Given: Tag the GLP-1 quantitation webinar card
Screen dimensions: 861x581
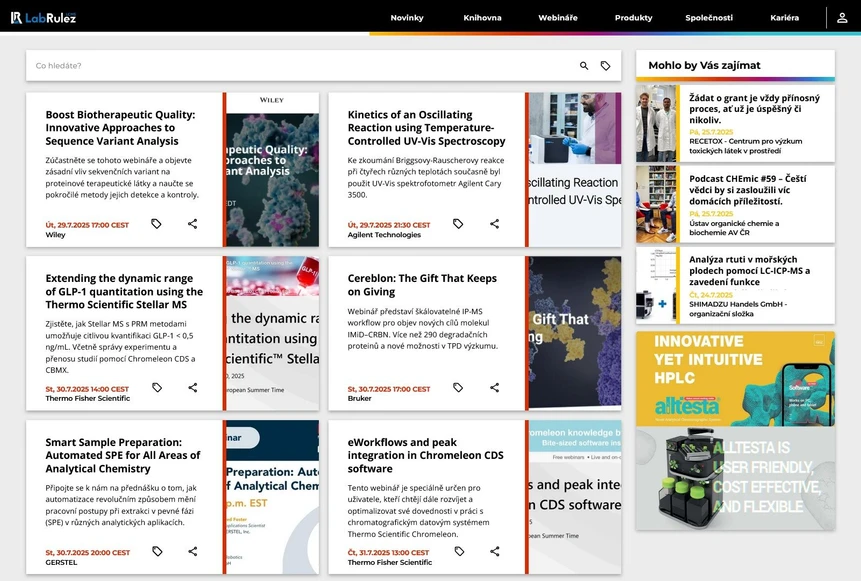Looking at the screenshot, I should pyautogui.click(x=157, y=388).
